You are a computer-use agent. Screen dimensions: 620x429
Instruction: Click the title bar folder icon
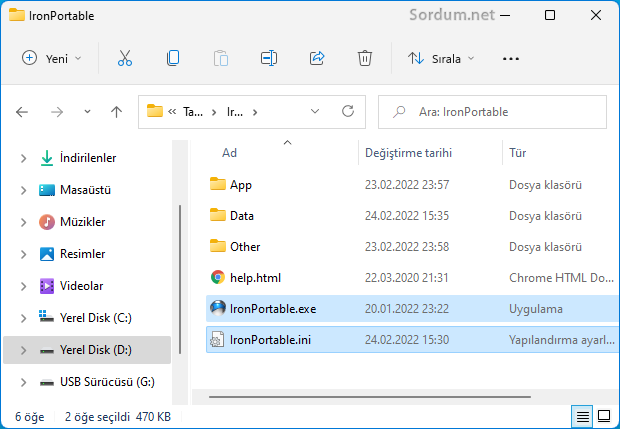[x=17, y=15]
